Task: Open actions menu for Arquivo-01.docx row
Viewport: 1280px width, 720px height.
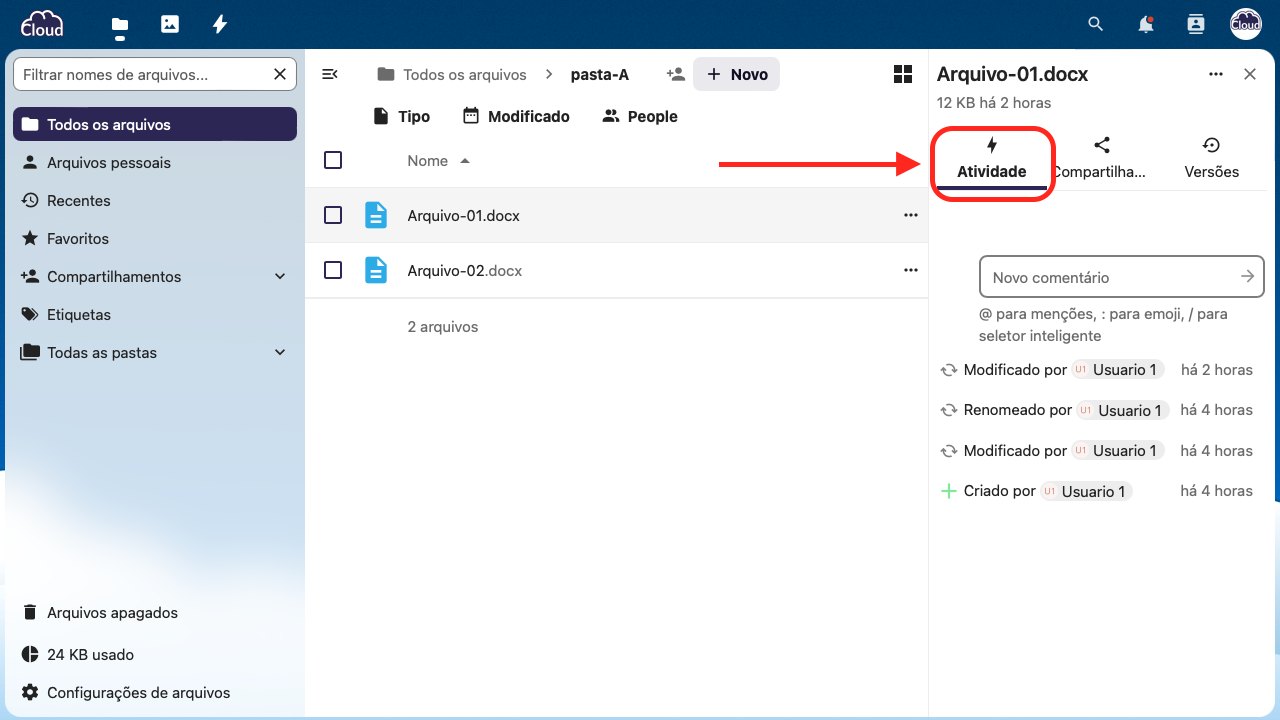Action: coord(910,215)
